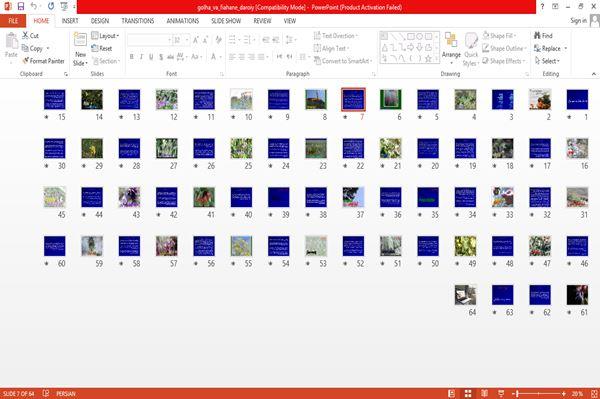This screenshot has height=399, width=600.
Task: Toggle text Shadow formatting
Action: pyautogui.click(x=161, y=57)
